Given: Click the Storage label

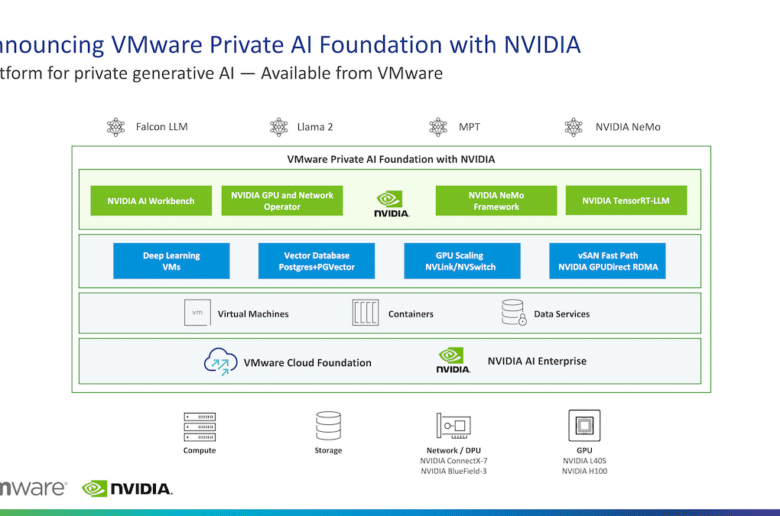Looking at the screenshot, I should 328,450.
